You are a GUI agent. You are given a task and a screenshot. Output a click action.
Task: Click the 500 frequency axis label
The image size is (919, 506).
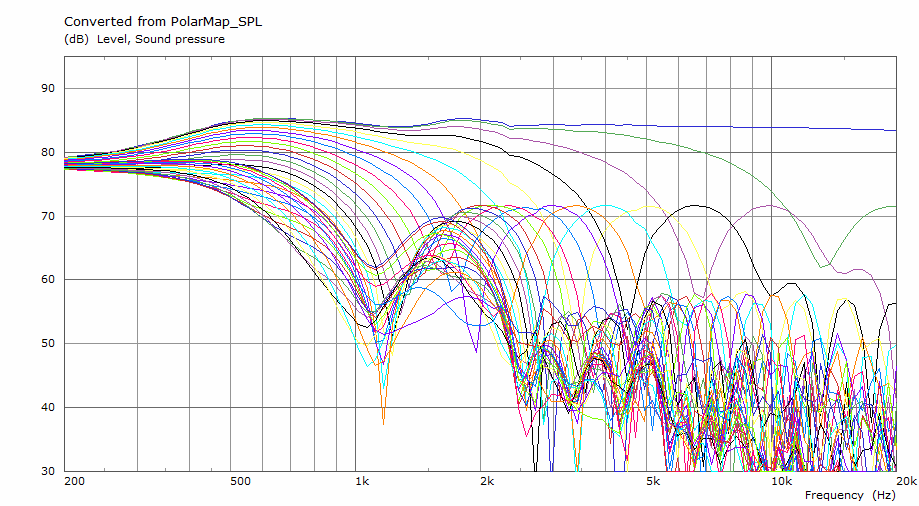pyautogui.click(x=240, y=481)
